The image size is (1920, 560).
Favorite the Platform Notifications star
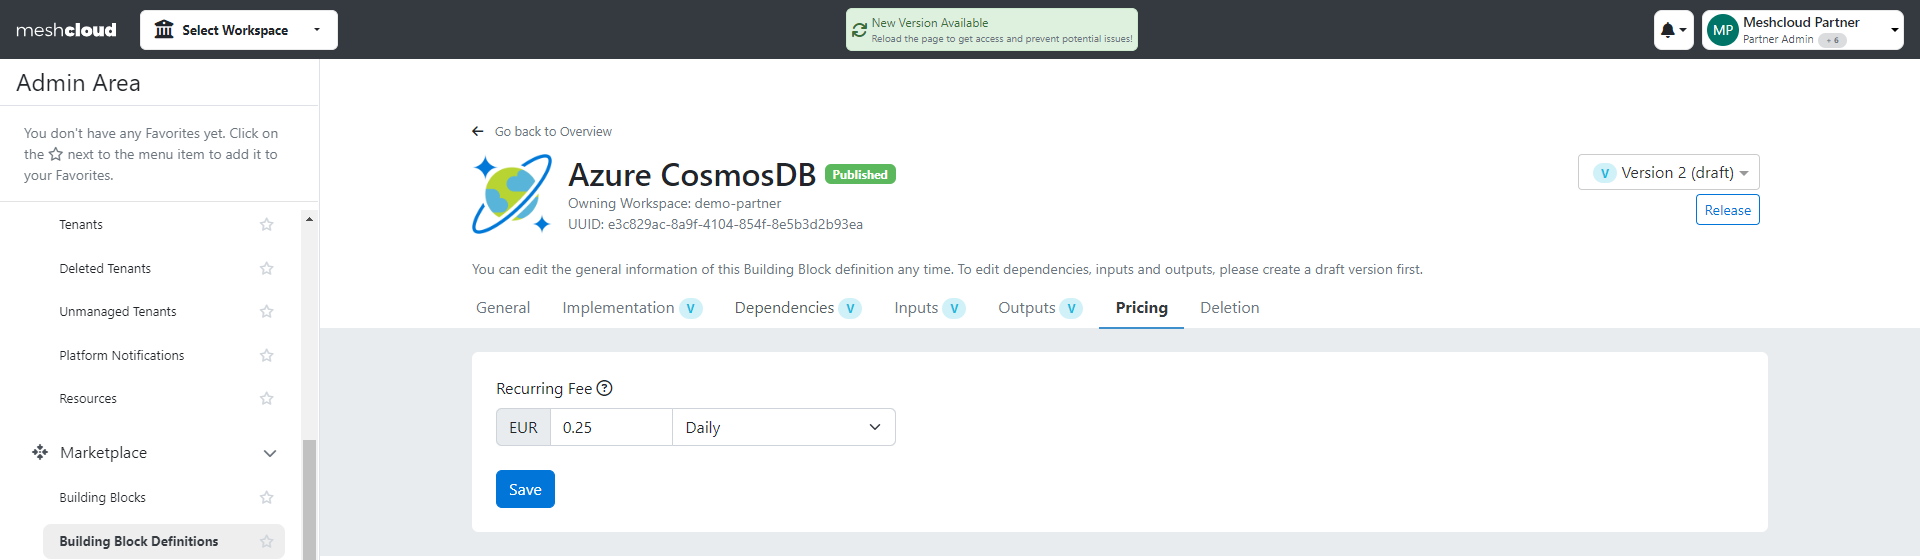pos(266,356)
